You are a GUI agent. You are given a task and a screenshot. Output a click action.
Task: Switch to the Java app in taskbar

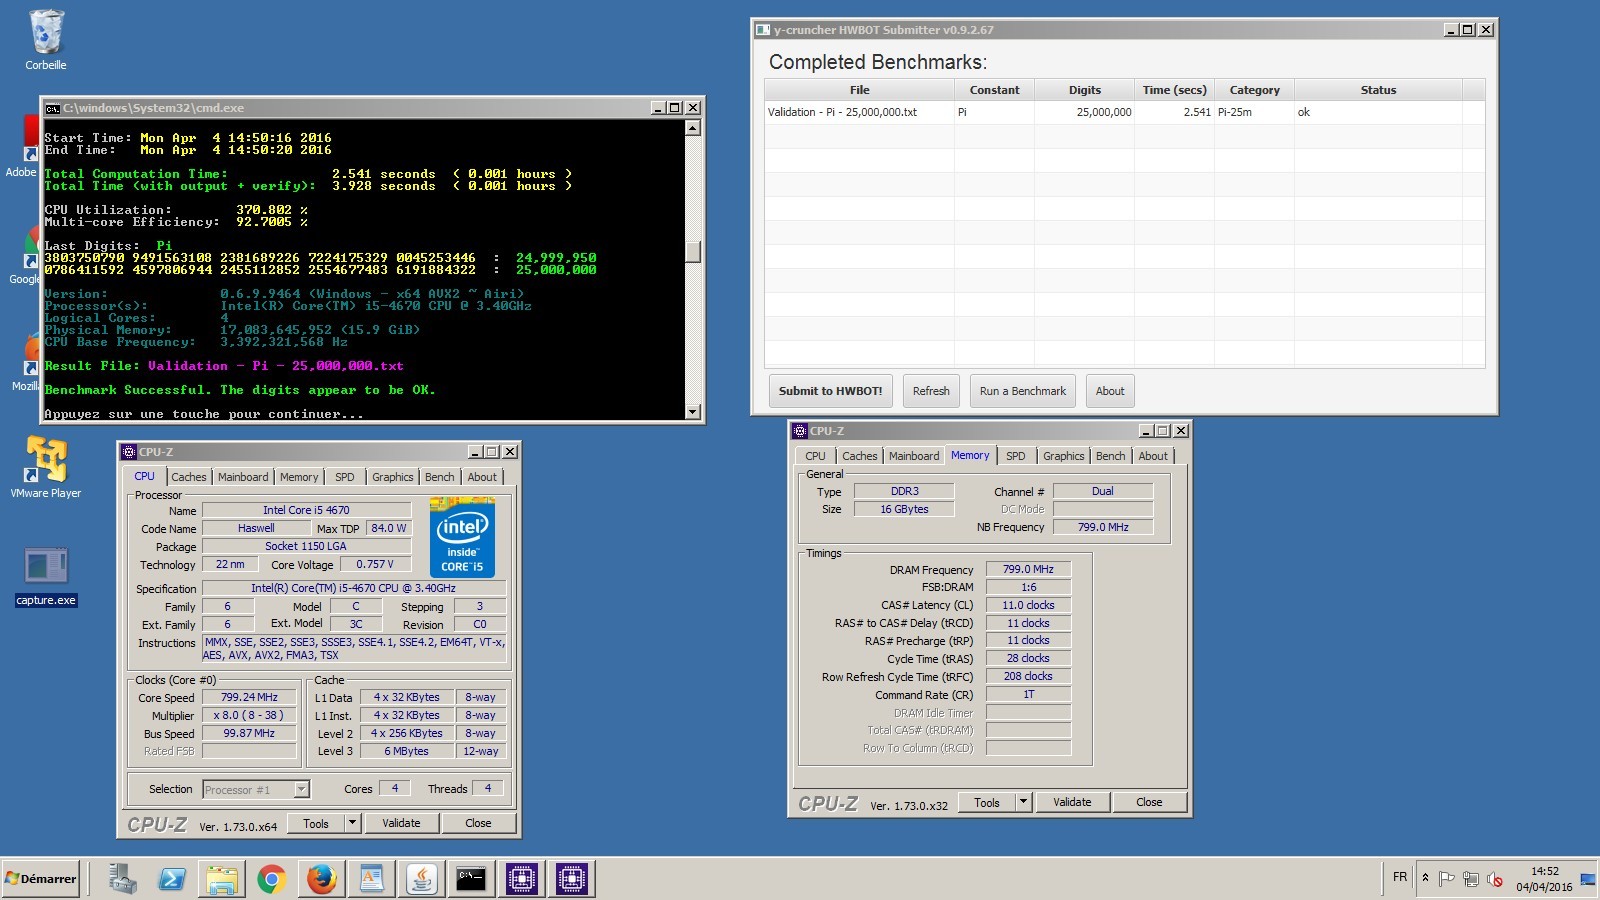(x=421, y=879)
